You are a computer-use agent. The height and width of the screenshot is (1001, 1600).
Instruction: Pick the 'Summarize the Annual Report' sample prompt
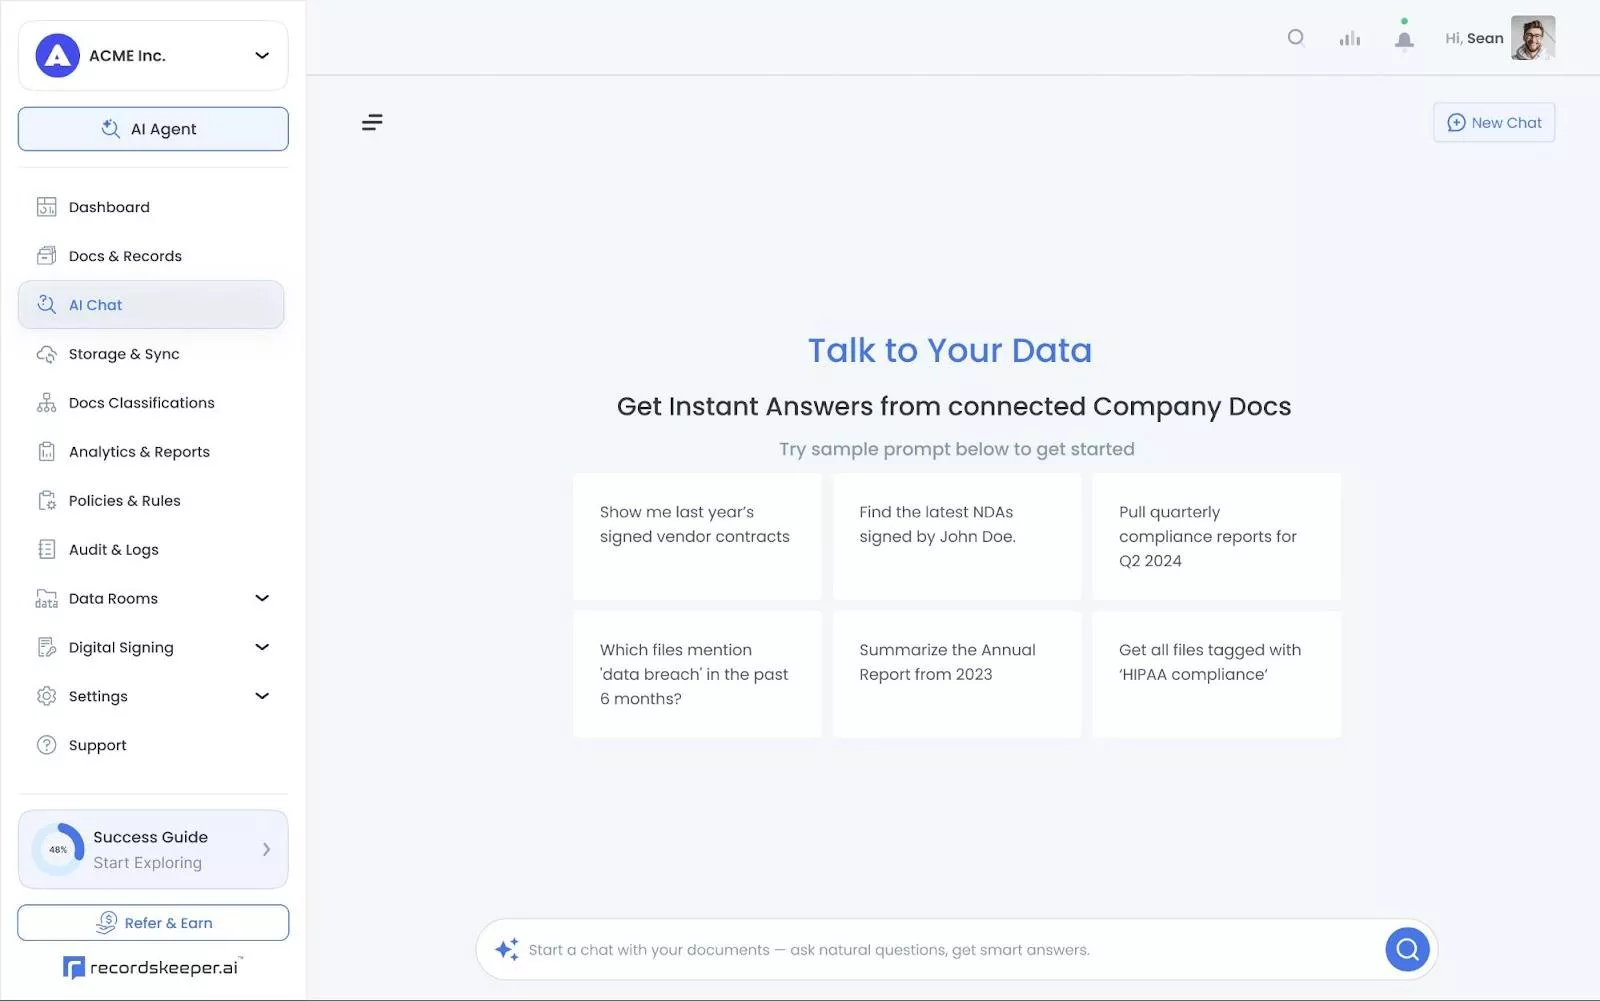tap(956, 674)
